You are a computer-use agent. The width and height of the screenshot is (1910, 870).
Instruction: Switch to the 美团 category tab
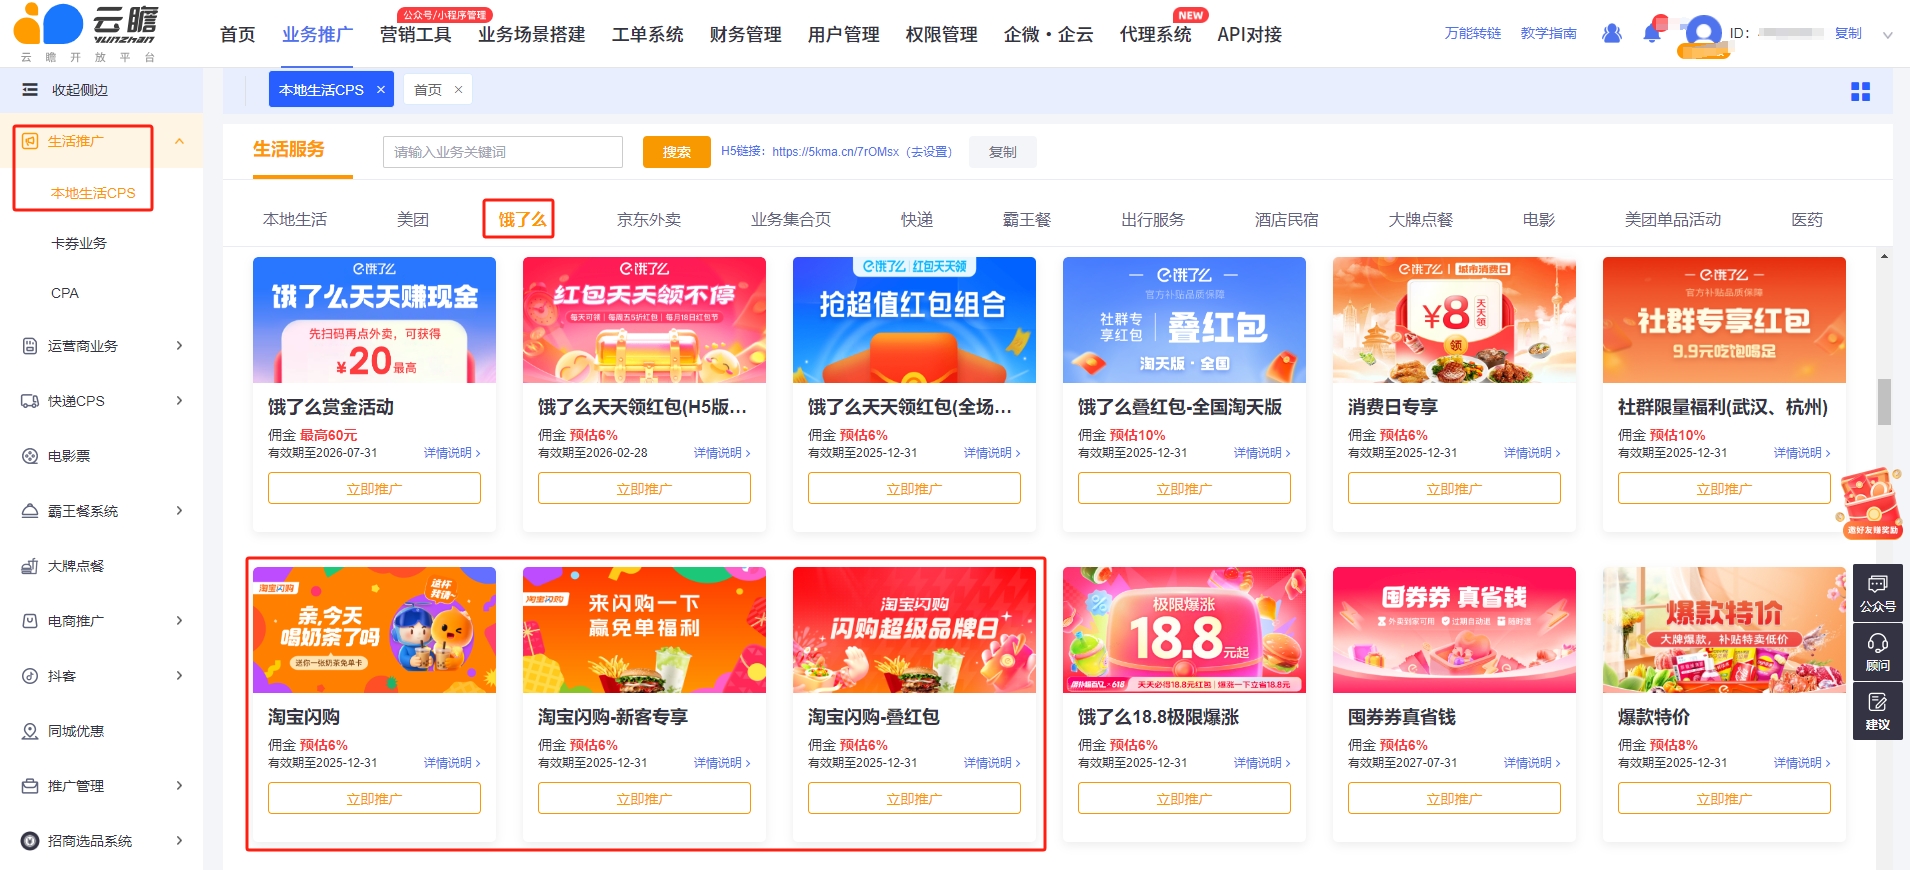click(x=413, y=219)
